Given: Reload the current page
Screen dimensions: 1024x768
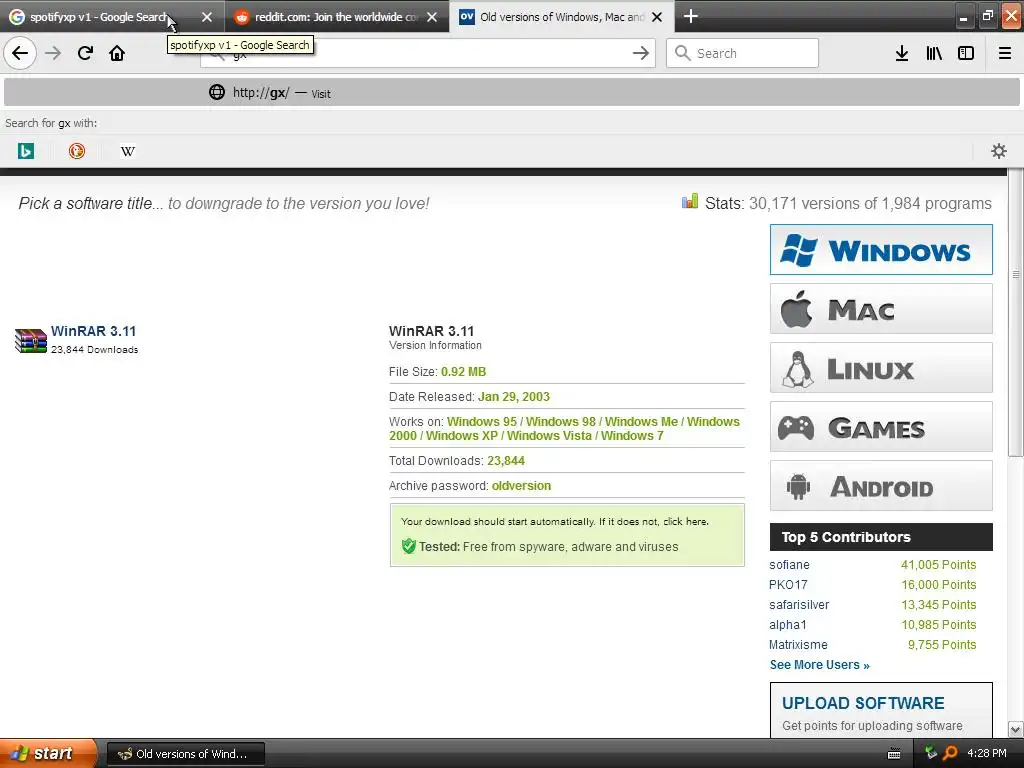Looking at the screenshot, I should point(85,53).
